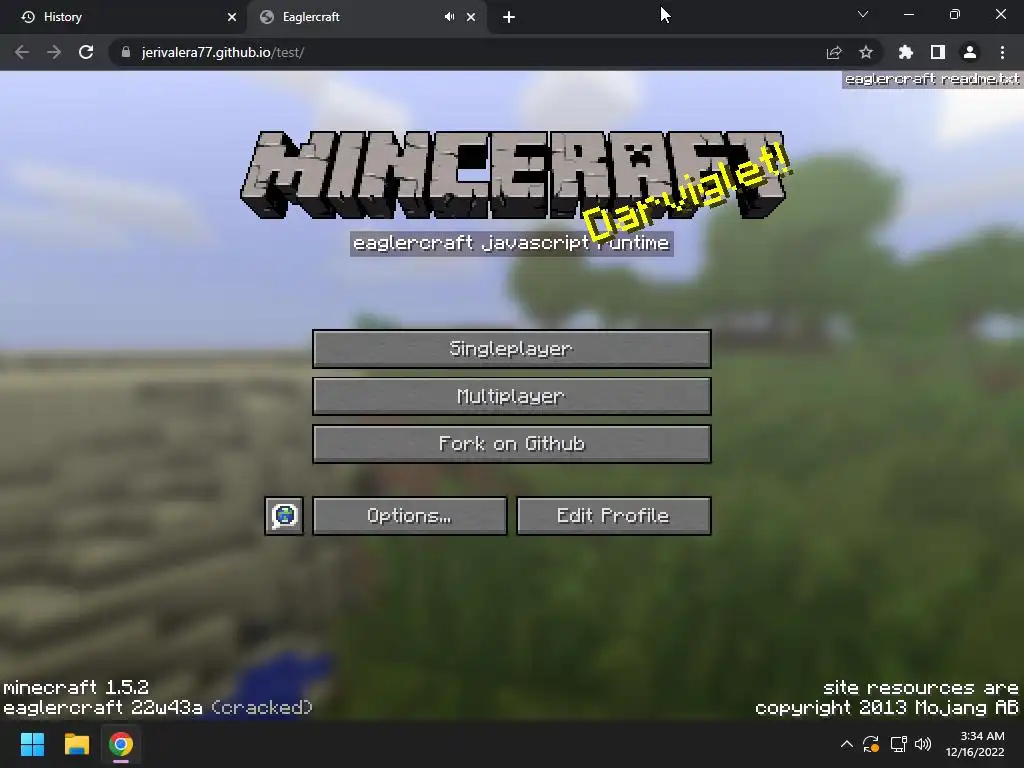Image resolution: width=1024 pixels, height=768 pixels.
Task: Click the Fork on Github button
Action: pos(511,444)
